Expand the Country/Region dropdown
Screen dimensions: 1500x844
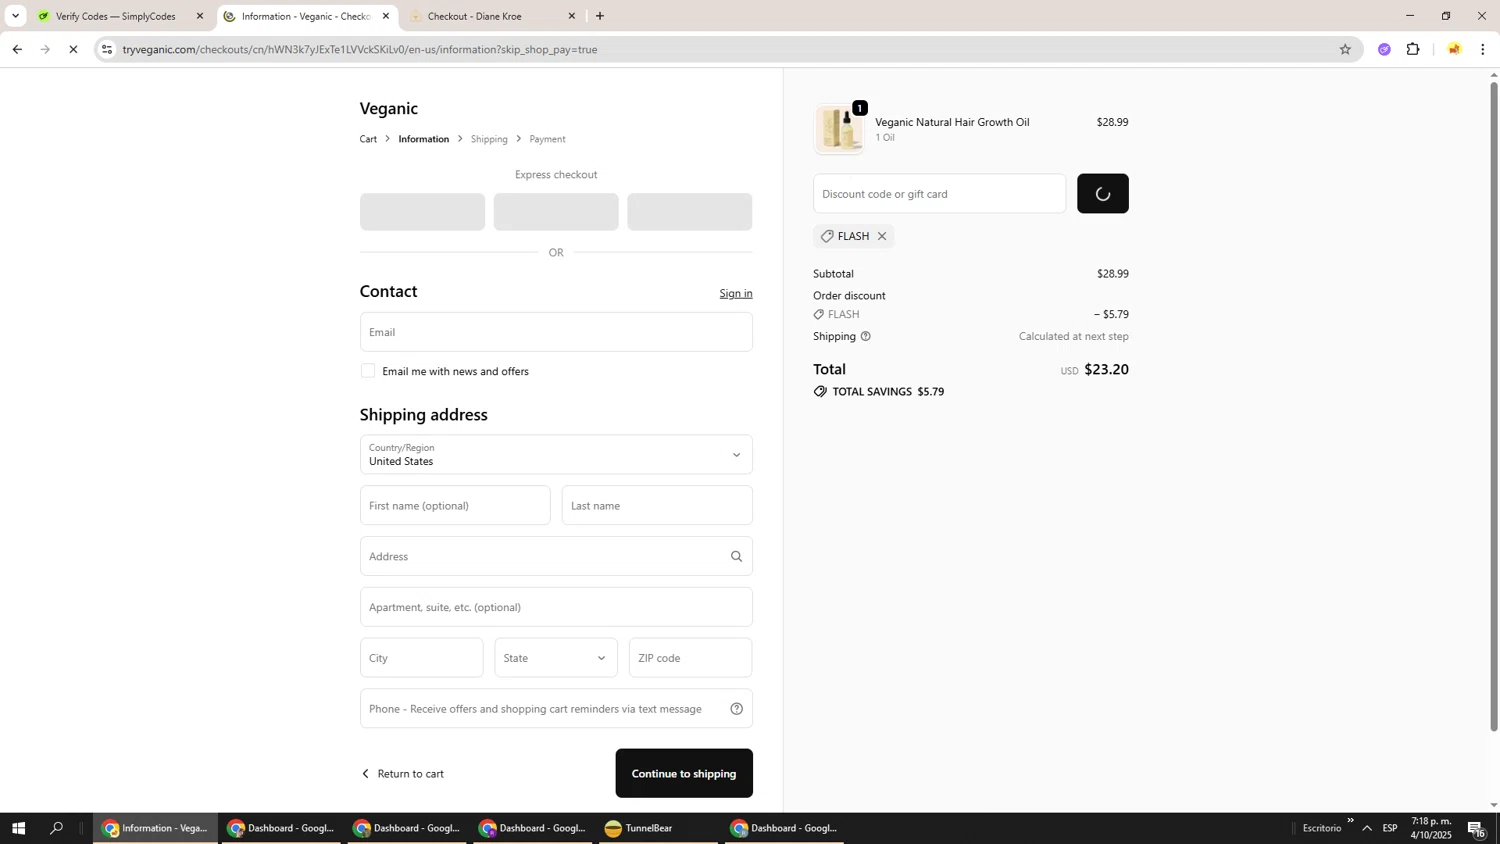(556, 455)
